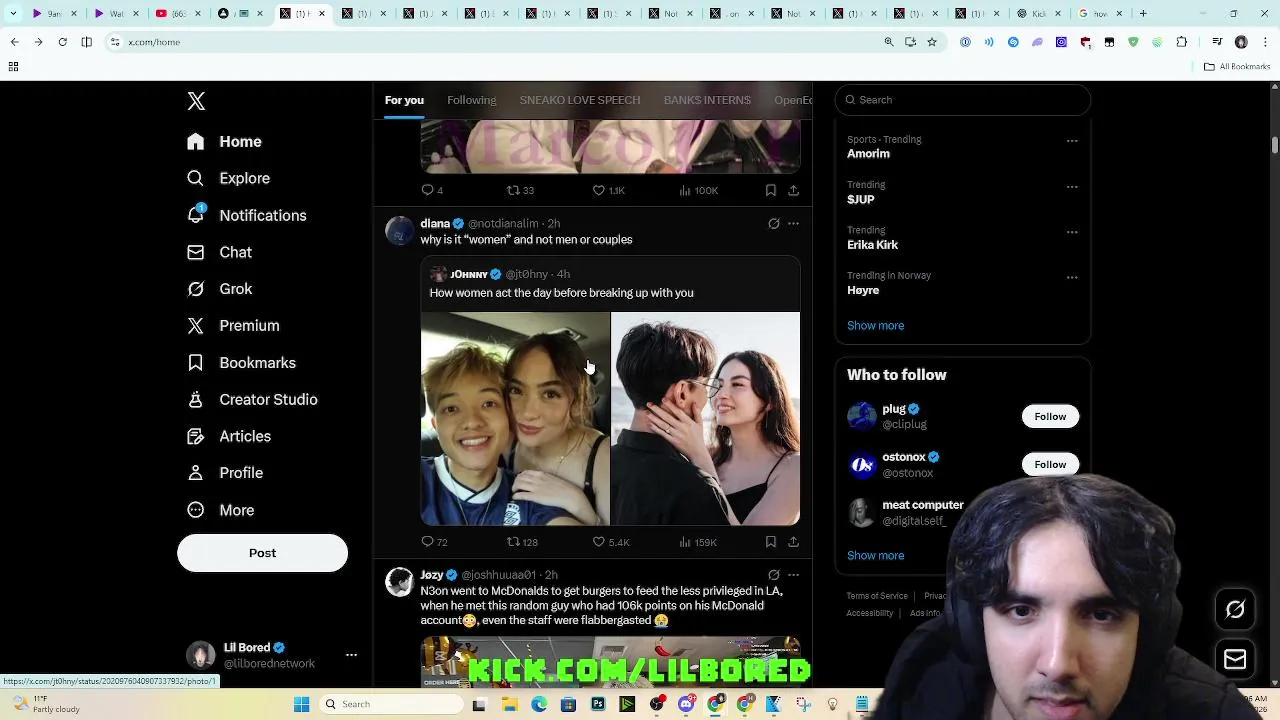Open Photoshop from the taskbar
This screenshot has height=720, width=1280.
click(598, 704)
